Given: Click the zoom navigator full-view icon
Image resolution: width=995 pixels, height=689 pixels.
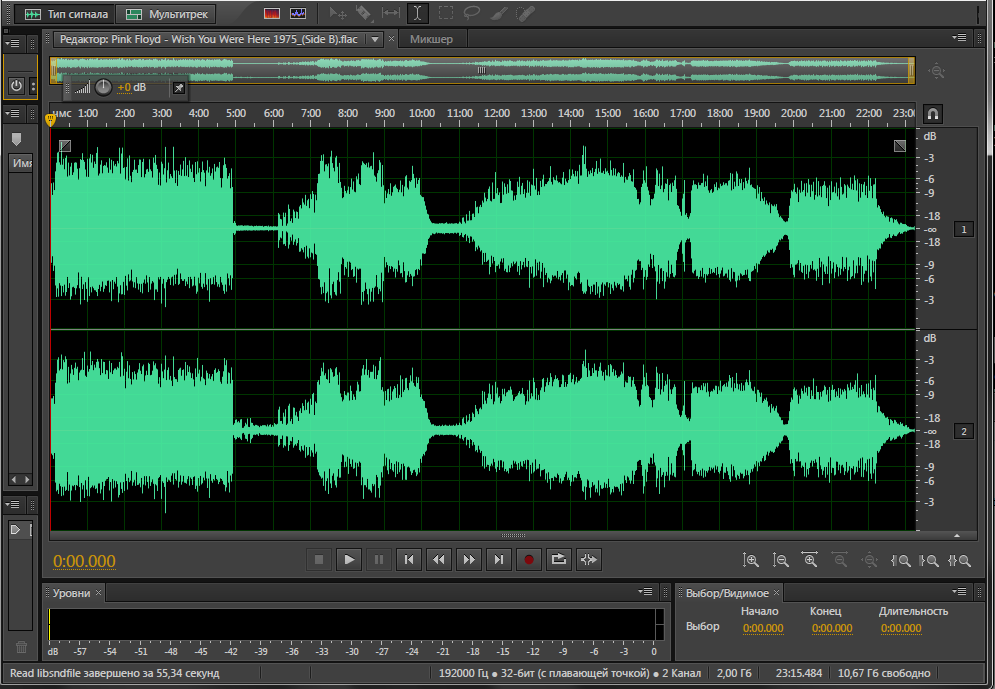Looking at the screenshot, I should click(x=937, y=71).
